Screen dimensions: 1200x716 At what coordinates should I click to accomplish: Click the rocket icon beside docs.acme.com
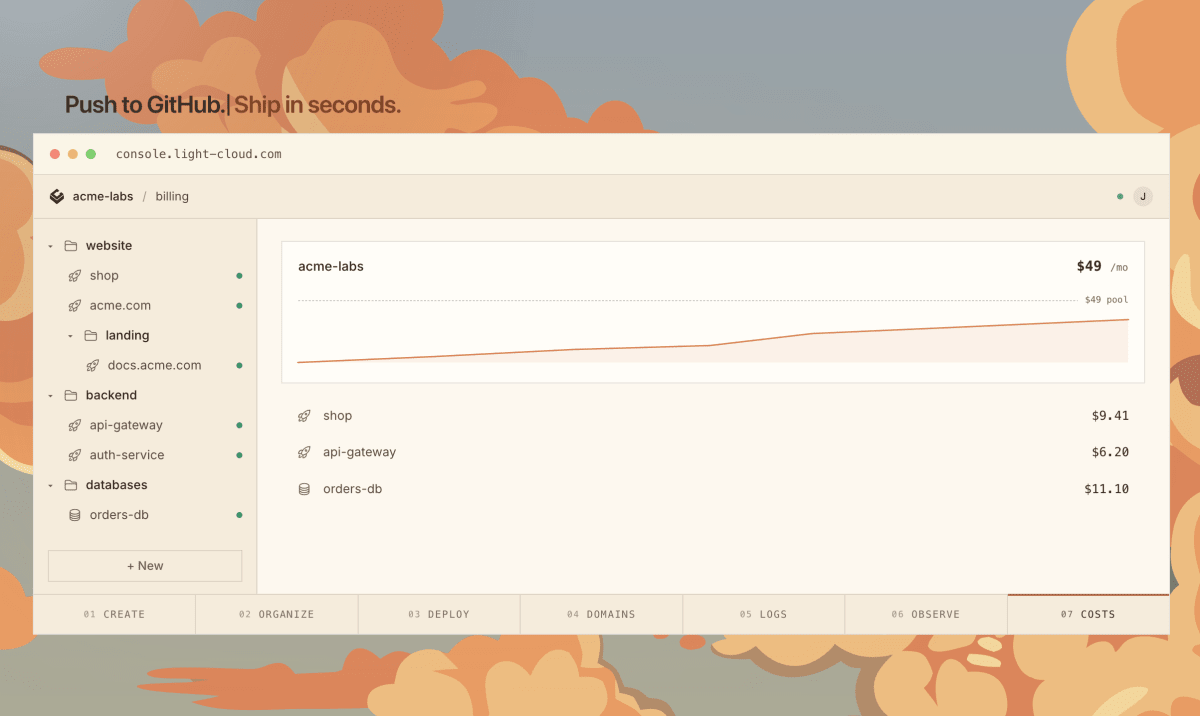click(x=93, y=366)
